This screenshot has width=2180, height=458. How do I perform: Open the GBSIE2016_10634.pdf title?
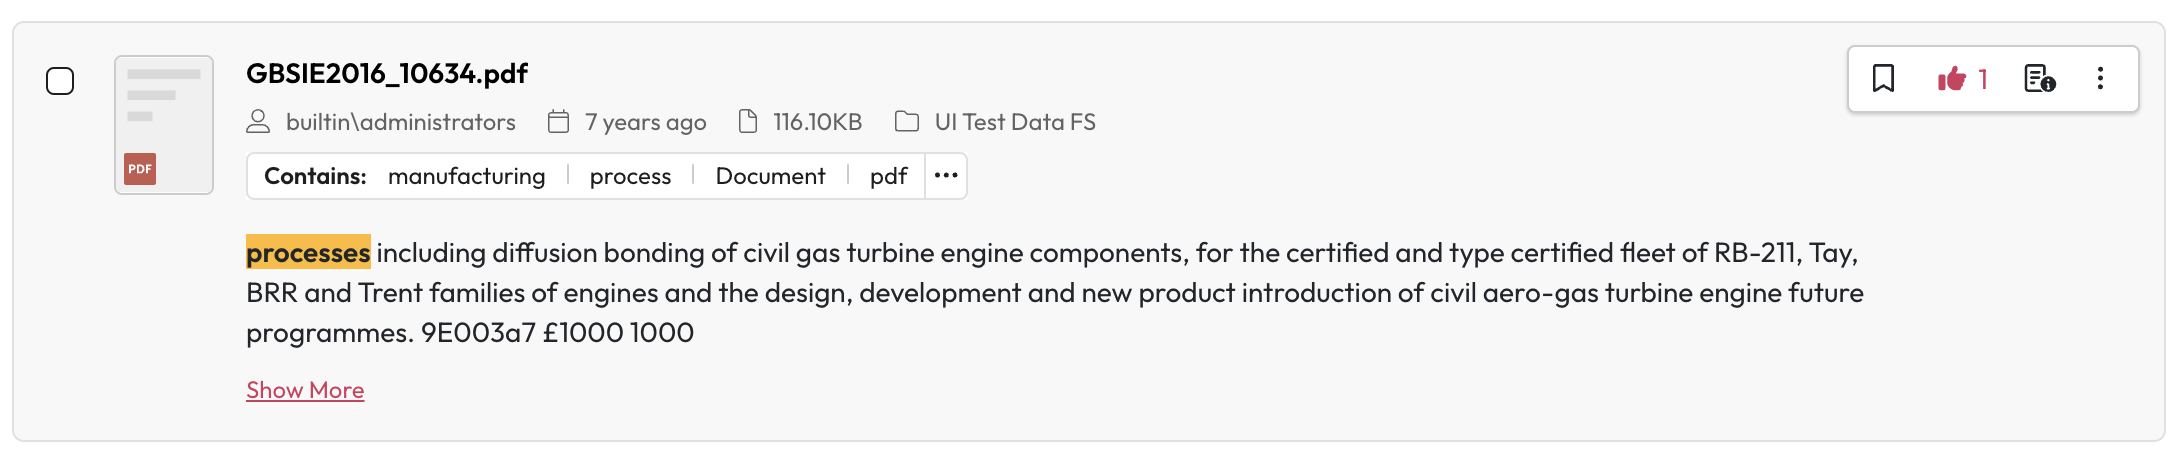(387, 73)
